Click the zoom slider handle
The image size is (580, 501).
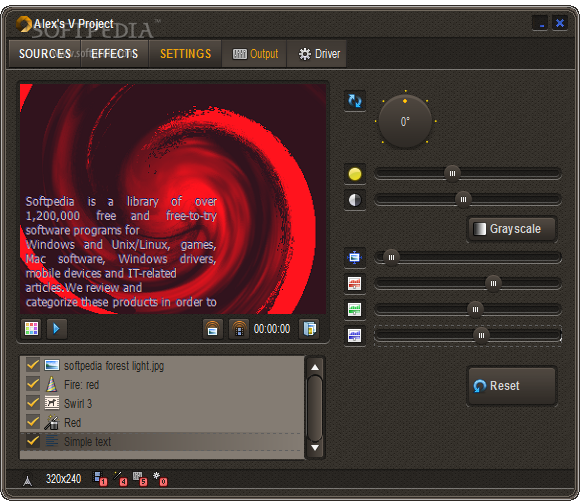(391, 257)
